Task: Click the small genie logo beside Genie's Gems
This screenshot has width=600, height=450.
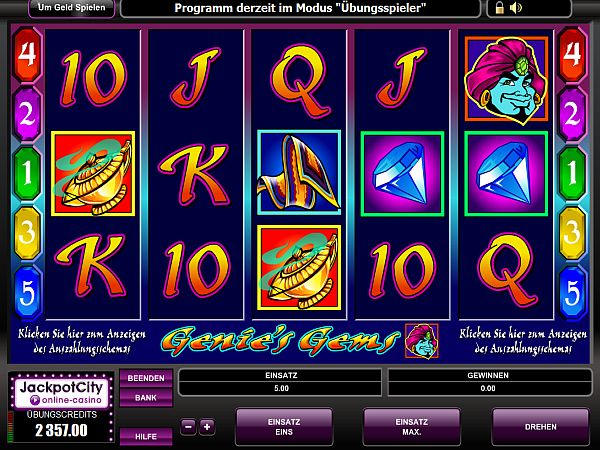Action: click(x=422, y=341)
